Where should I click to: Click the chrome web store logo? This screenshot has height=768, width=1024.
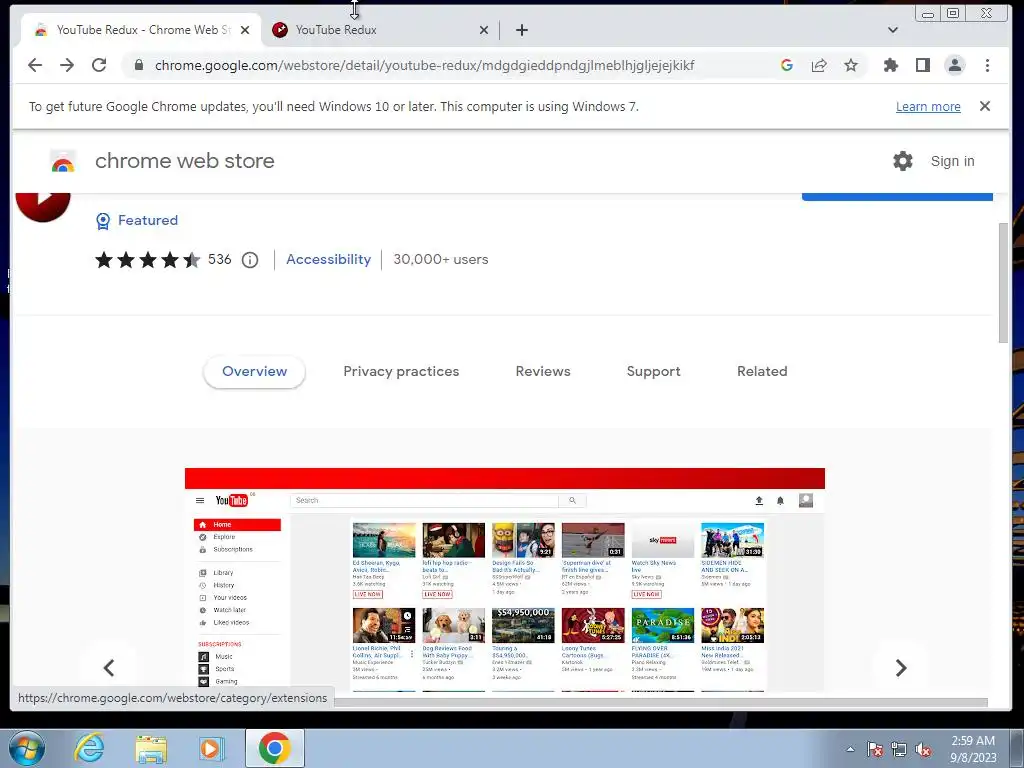pyautogui.click(x=63, y=161)
